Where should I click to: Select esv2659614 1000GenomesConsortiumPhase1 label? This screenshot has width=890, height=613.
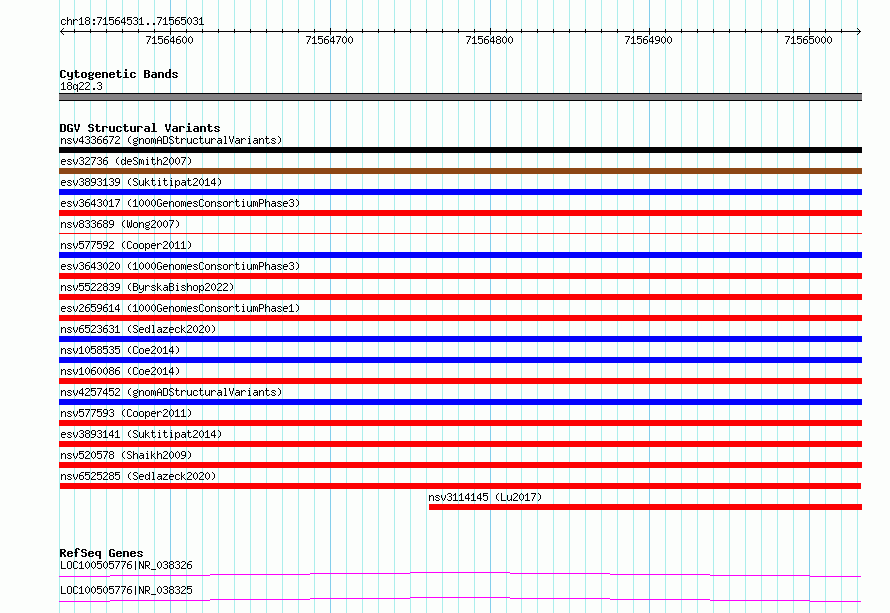[x=180, y=308]
